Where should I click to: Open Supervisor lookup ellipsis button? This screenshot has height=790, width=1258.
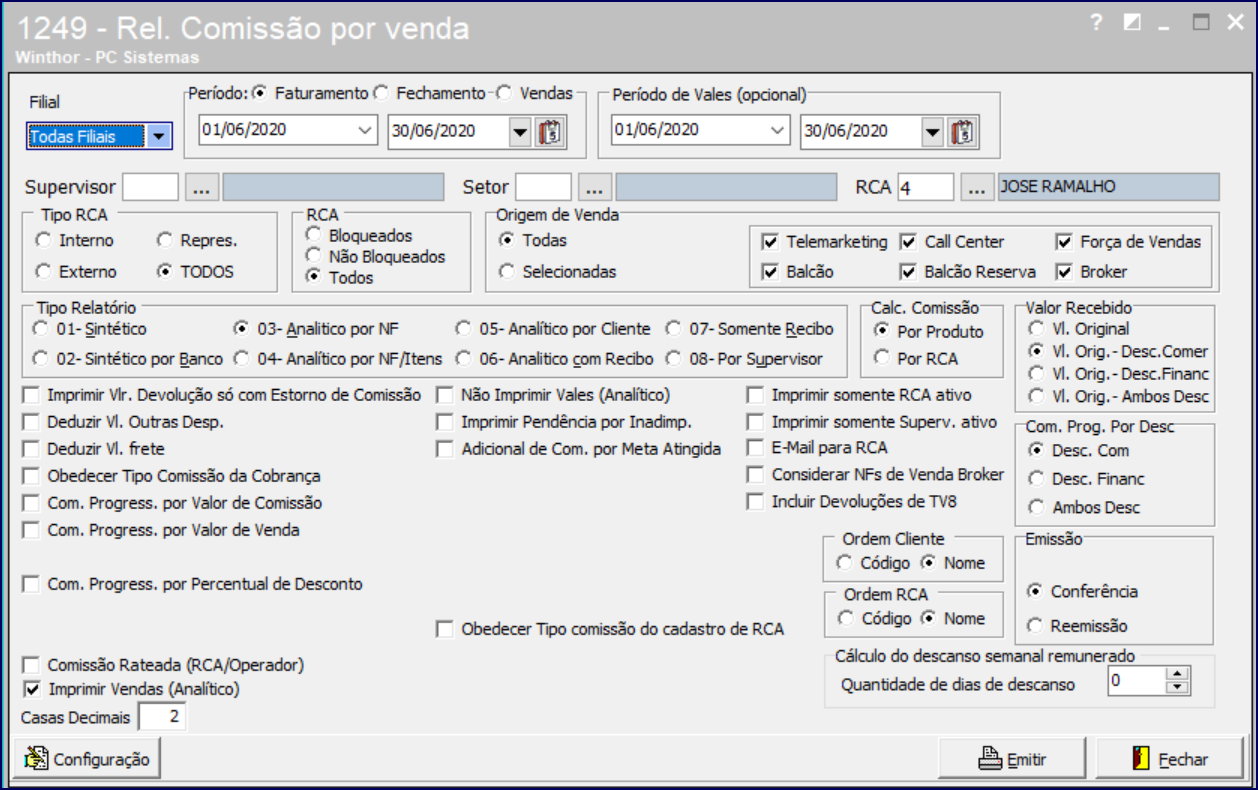click(201, 187)
